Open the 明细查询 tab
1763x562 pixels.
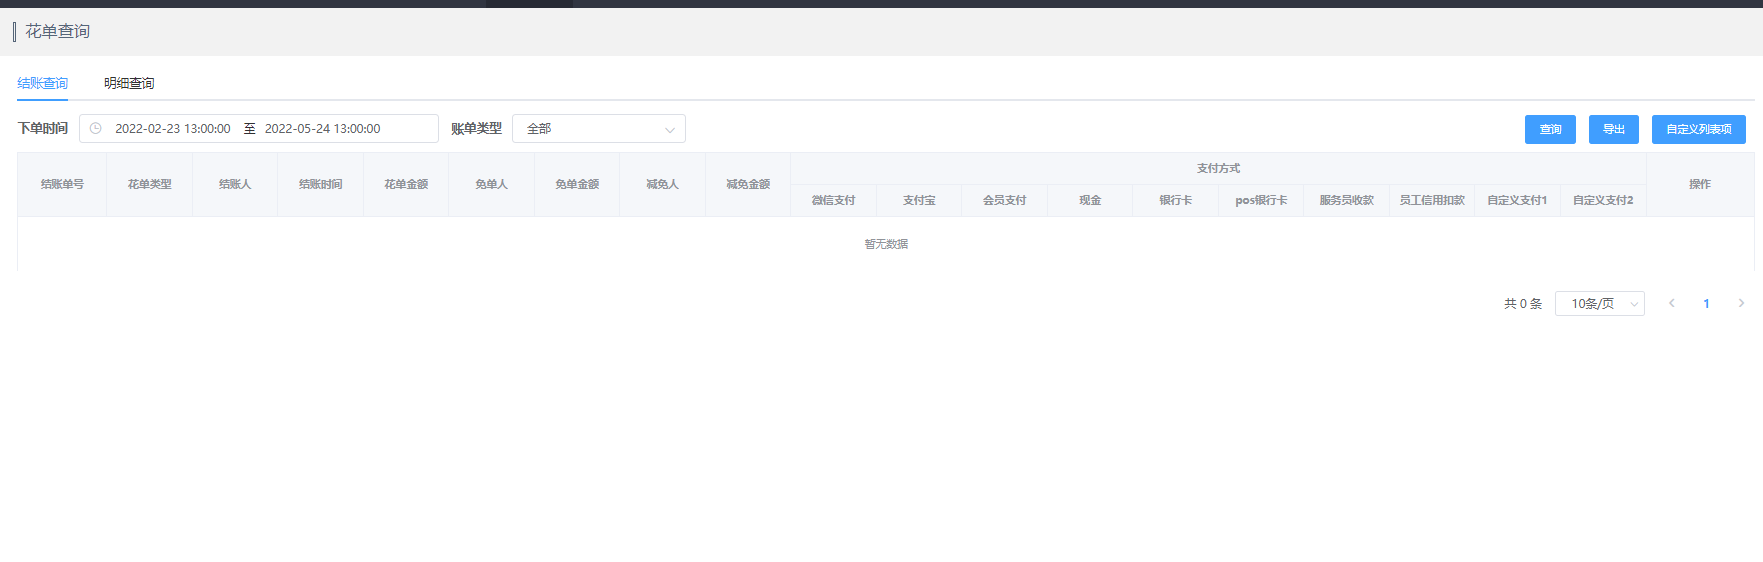129,83
